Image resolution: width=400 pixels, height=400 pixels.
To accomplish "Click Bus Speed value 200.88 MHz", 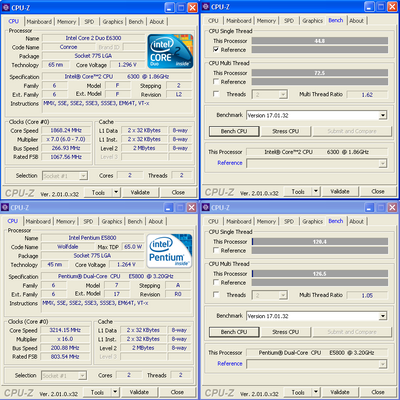I will [x=65, y=348].
